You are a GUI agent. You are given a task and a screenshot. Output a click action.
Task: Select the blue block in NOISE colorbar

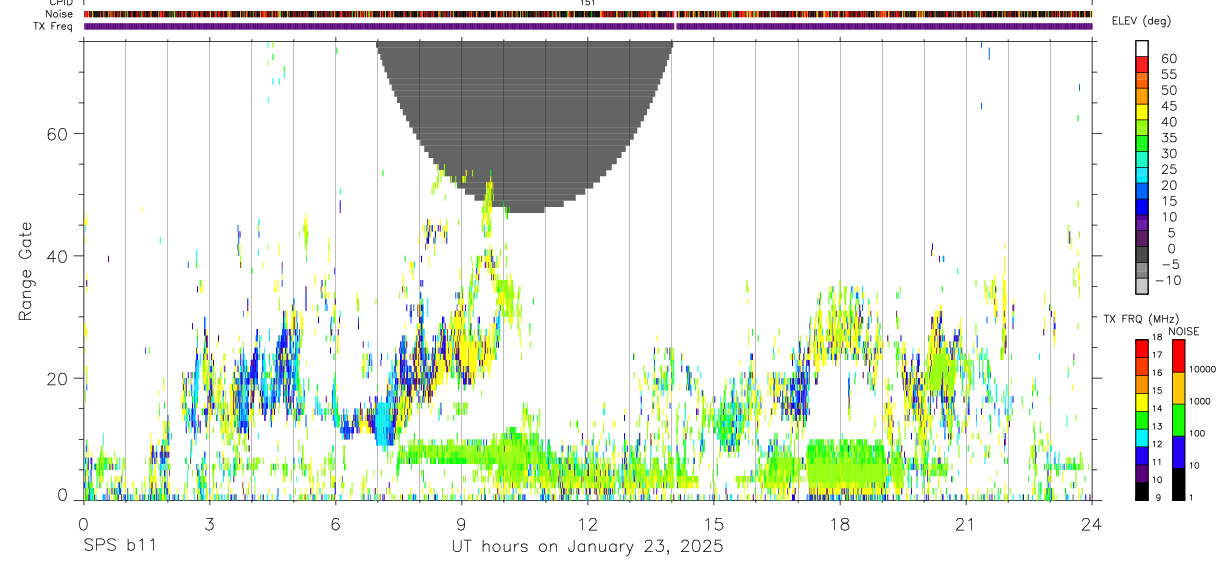1179,452
